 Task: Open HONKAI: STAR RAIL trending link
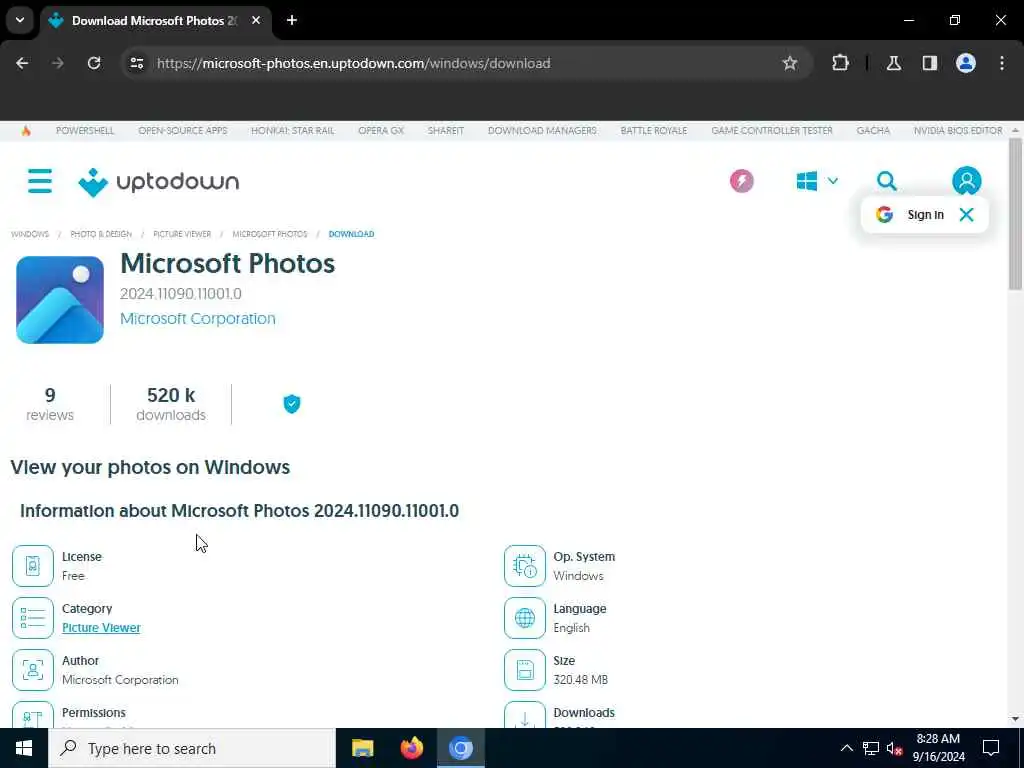point(293,131)
